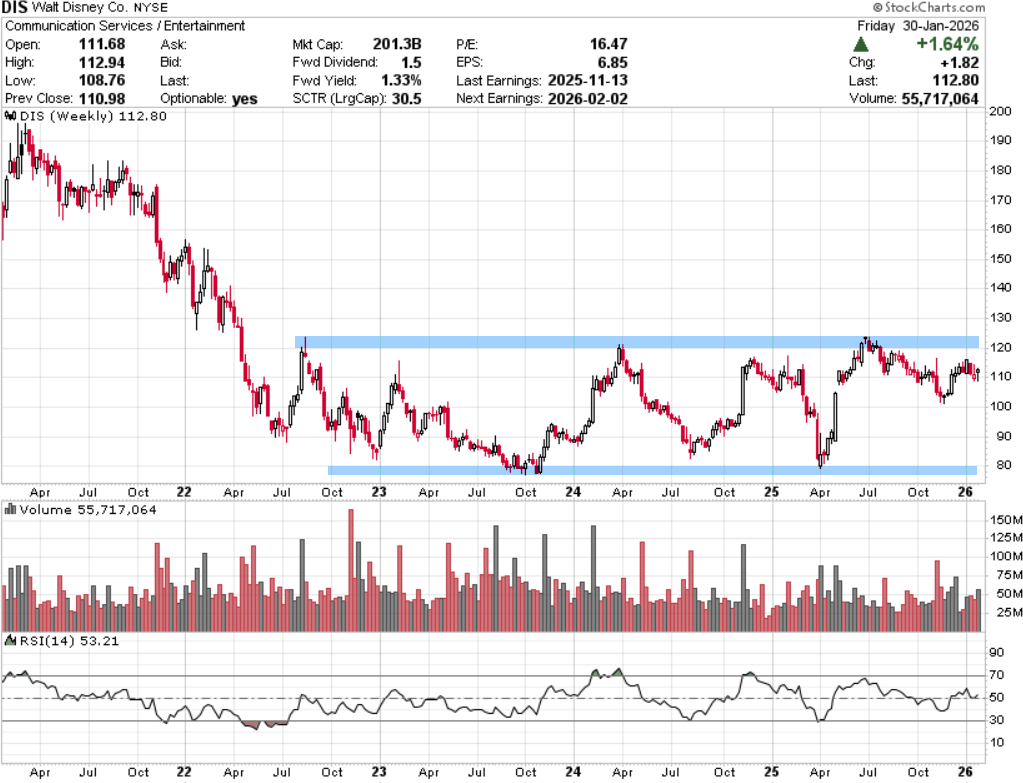Click the 110 price axis label
Viewport: 1023px width, 783px height.
1000,376
